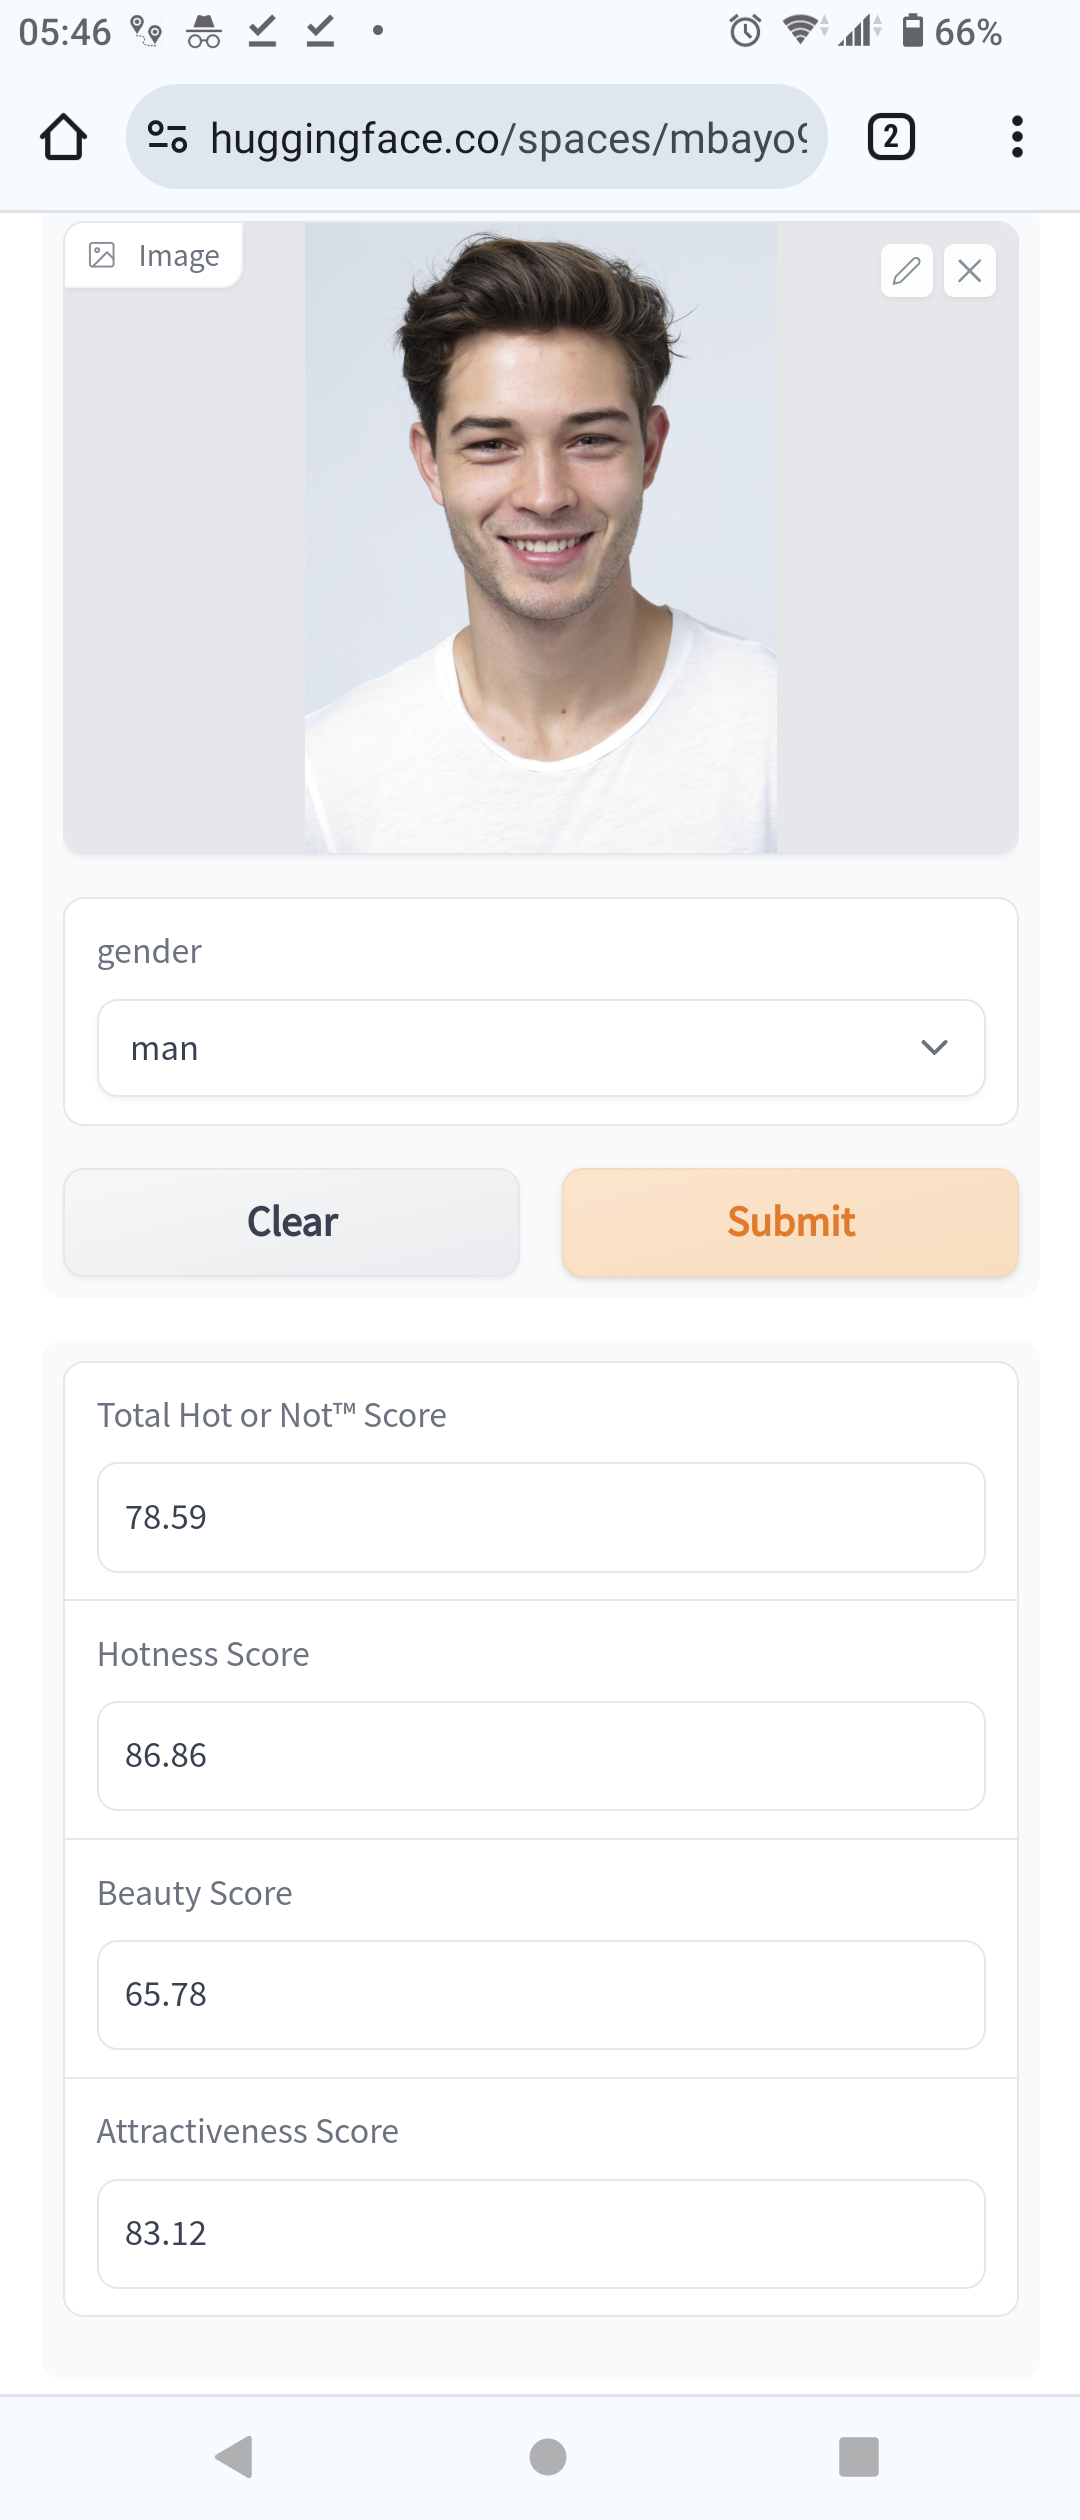Click the pencil edit image icon
The image size is (1080, 2520).
pyautogui.click(x=907, y=271)
